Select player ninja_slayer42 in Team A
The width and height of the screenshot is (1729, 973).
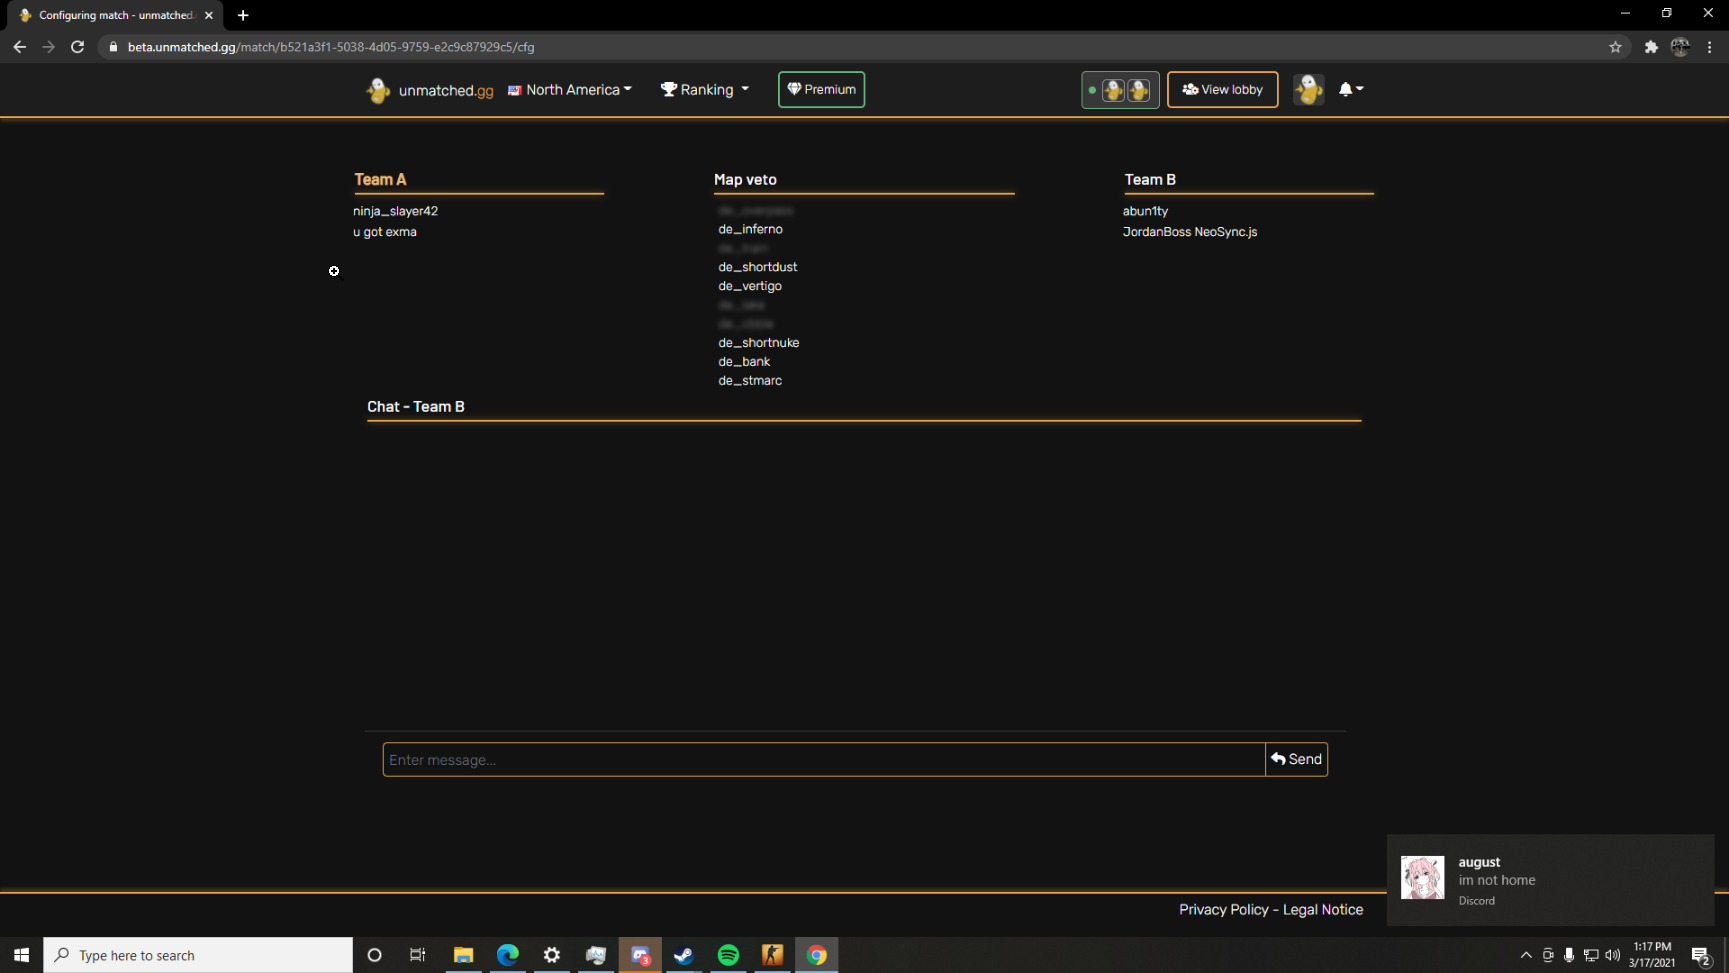tap(395, 211)
